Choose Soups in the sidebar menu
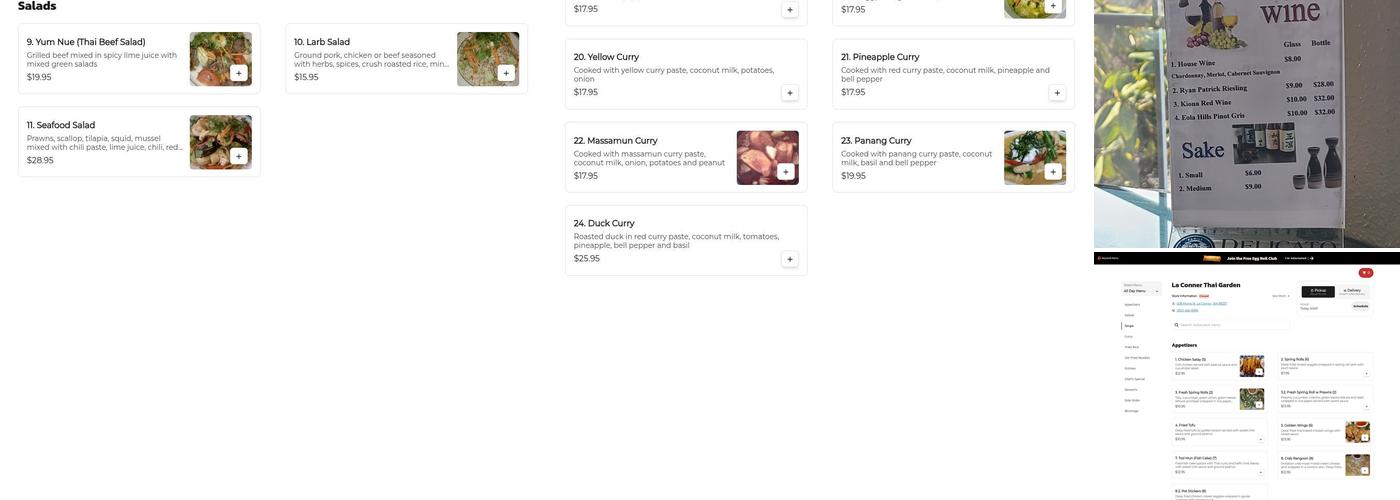This screenshot has height=500, width=1400. 1129,325
